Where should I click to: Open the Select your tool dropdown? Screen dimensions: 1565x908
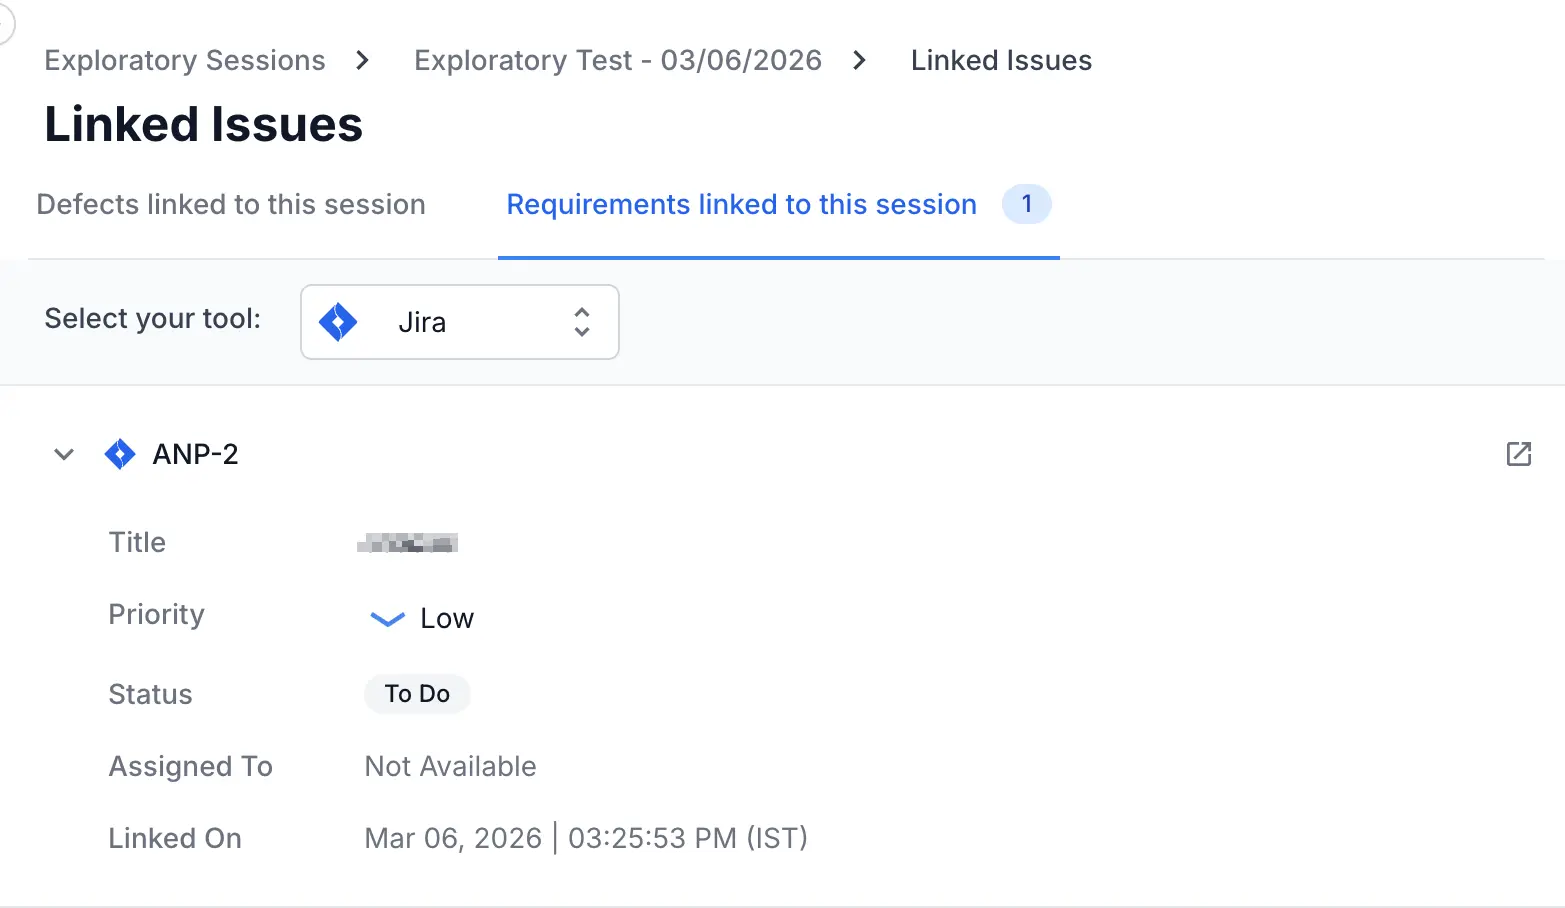(x=459, y=322)
